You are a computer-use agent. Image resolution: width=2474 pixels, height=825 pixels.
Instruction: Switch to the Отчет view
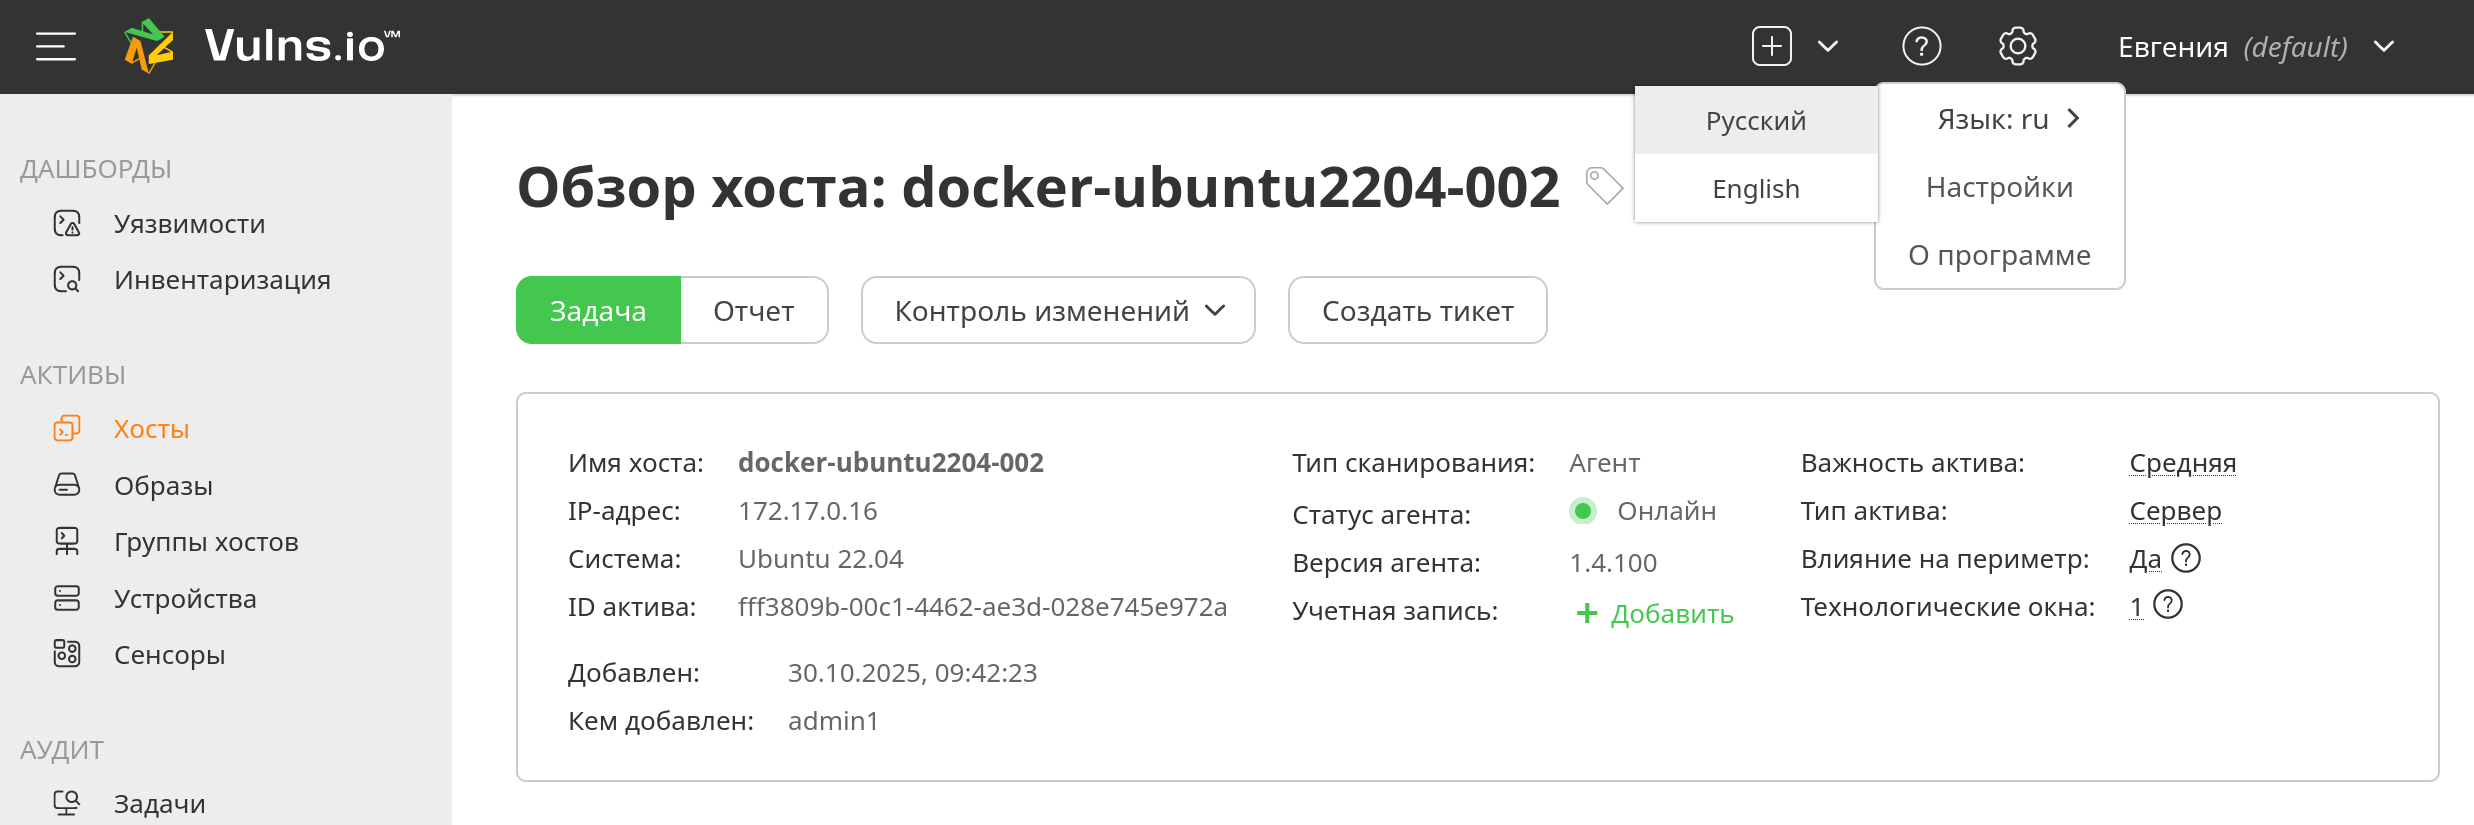pos(754,311)
